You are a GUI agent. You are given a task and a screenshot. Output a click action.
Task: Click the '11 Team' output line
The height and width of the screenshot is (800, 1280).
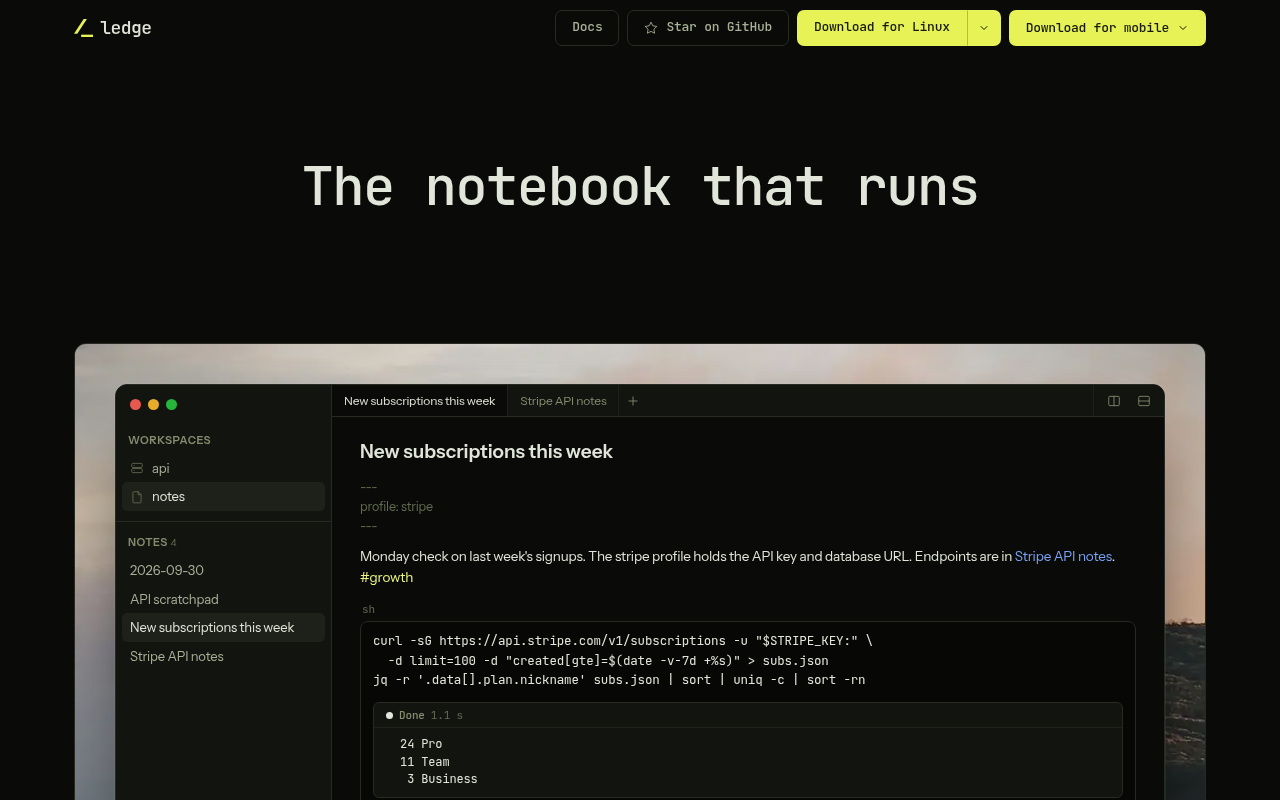point(425,762)
